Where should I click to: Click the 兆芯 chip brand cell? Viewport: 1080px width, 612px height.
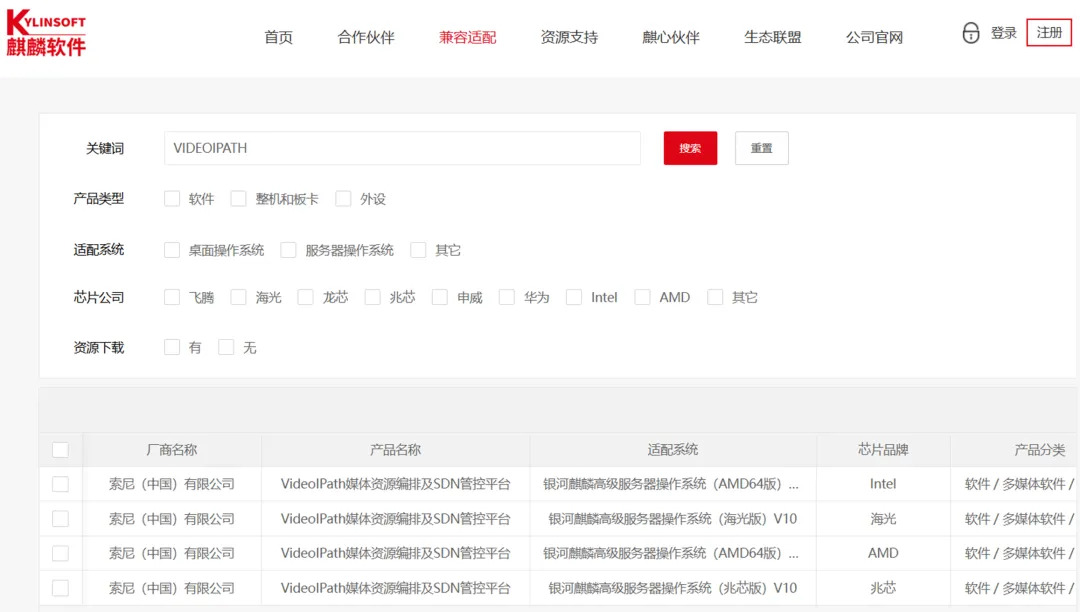click(883, 589)
